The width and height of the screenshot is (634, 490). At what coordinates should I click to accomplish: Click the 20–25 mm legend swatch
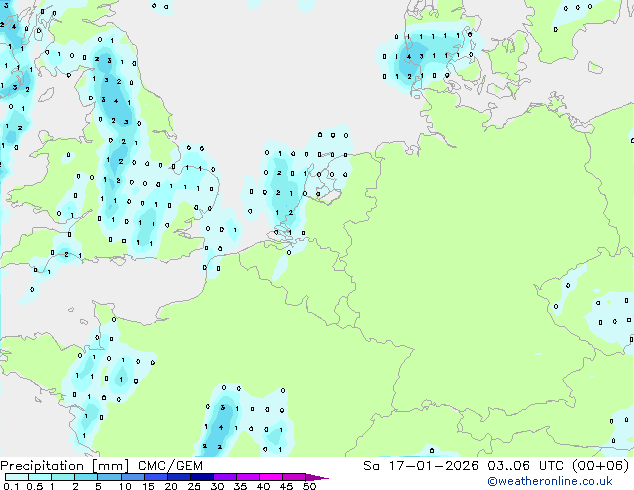[x=179, y=477]
